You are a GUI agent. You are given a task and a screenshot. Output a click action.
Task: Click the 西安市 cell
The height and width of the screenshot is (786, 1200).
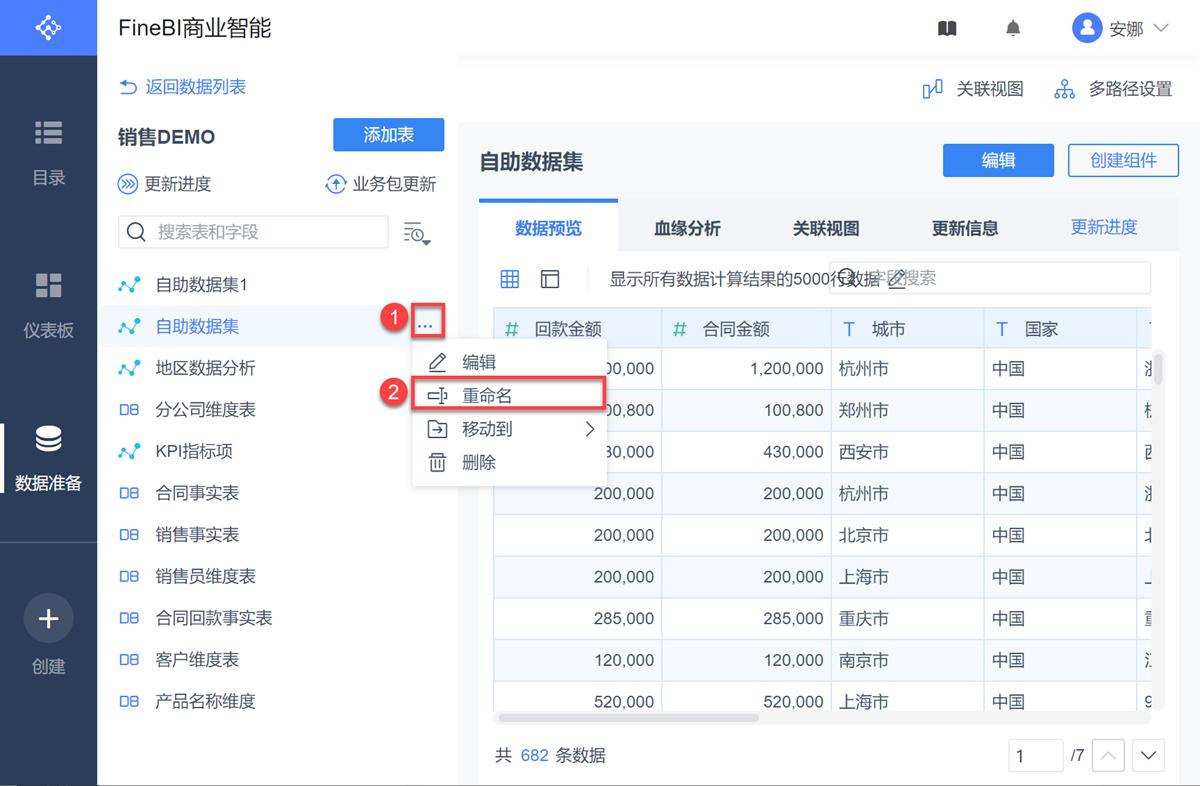(907, 452)
